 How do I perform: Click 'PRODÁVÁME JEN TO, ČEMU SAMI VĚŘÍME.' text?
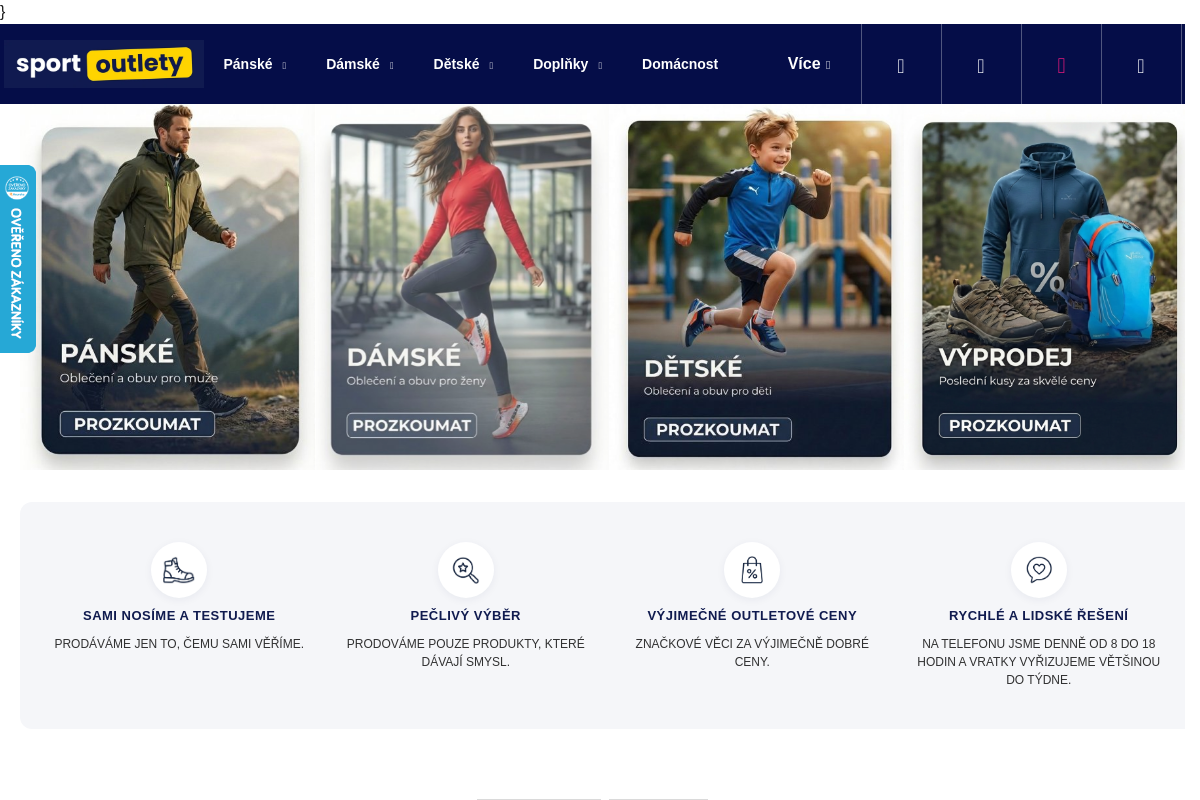click(179, 644)
